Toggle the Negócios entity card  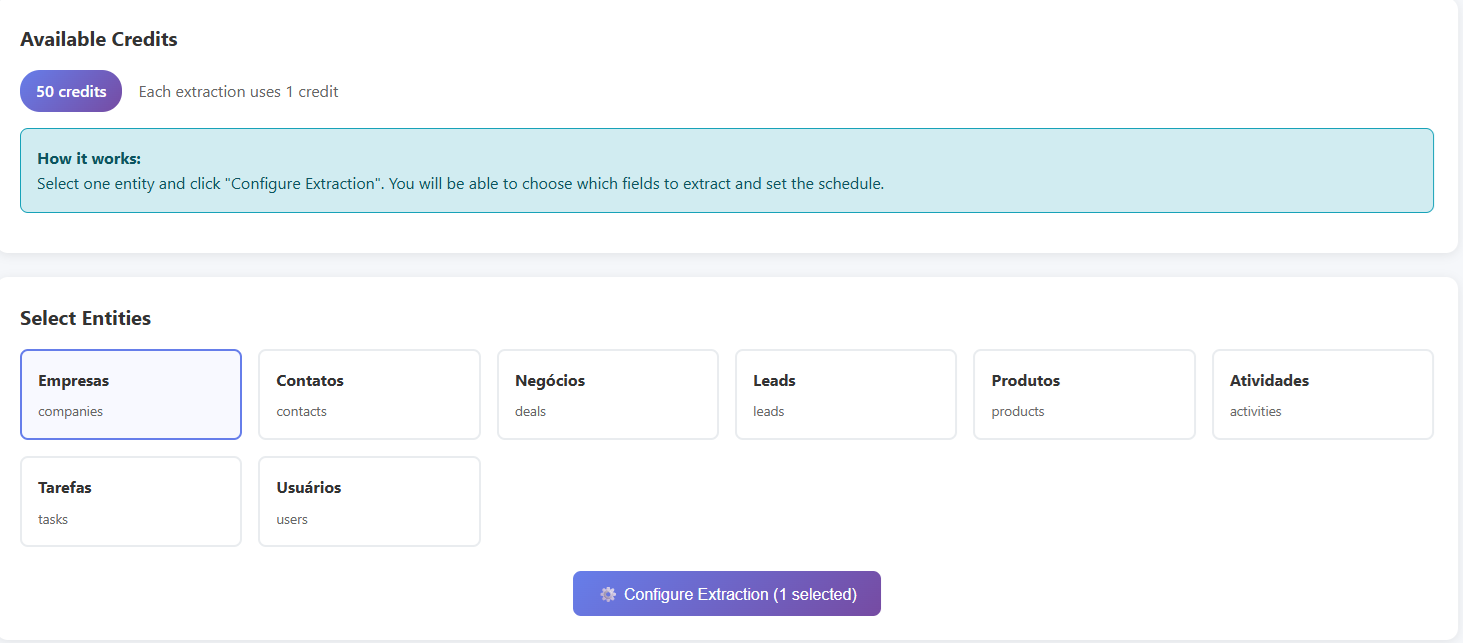607,394
